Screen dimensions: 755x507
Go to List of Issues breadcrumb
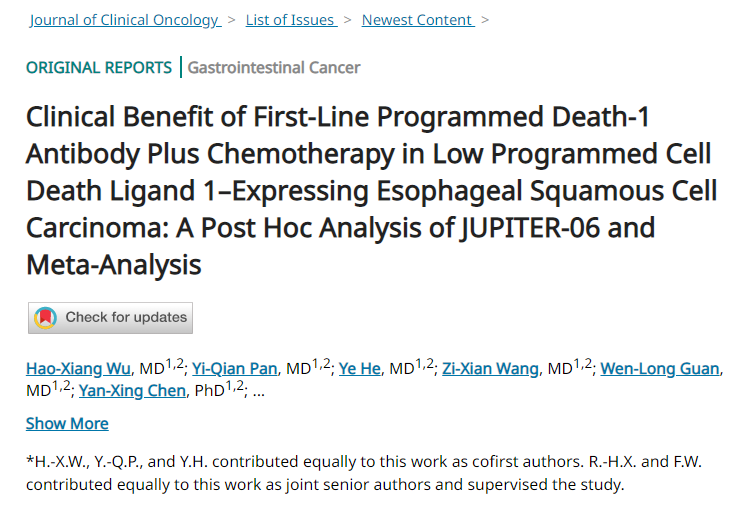click(x=290, y=20)
